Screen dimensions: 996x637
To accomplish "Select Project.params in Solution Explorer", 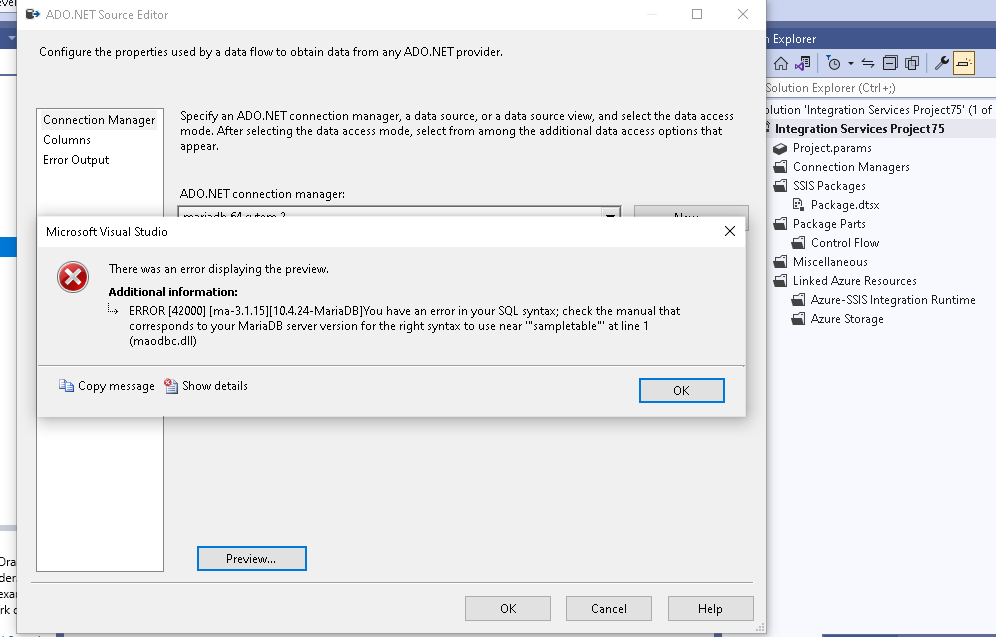I will (x=831, y=148).
